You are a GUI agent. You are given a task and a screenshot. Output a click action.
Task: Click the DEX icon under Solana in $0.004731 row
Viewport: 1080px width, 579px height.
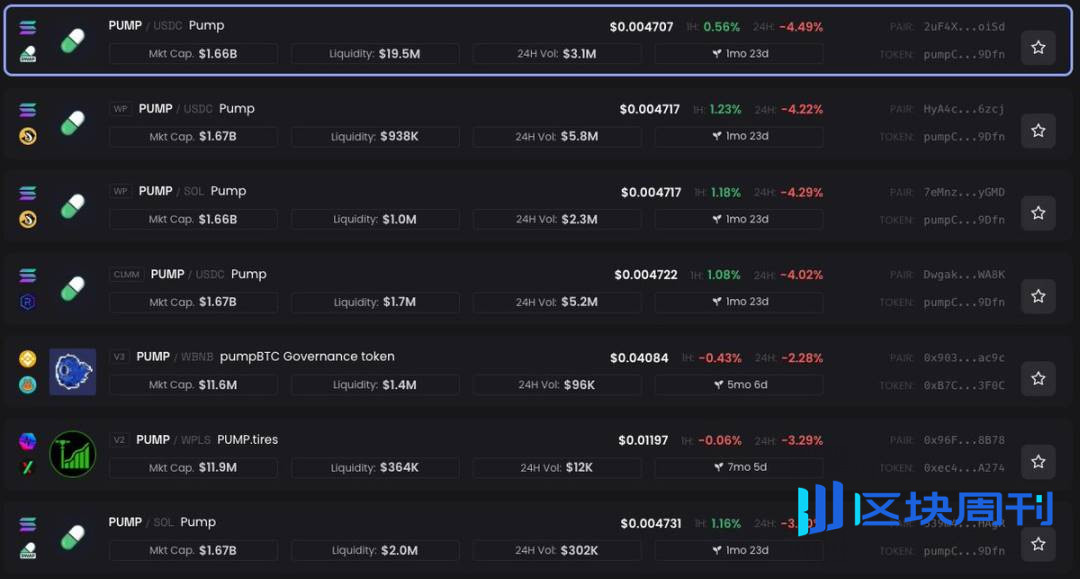(28, 551)
